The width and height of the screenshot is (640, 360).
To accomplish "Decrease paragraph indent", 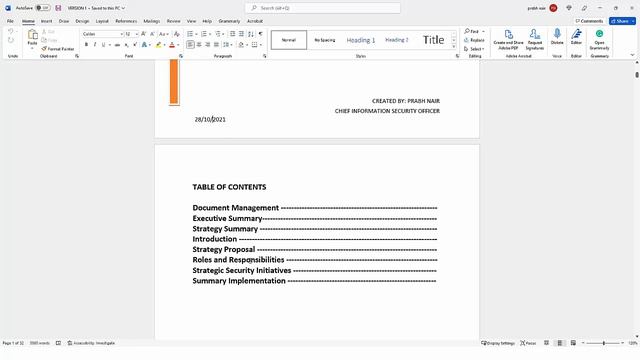I will pos(233,34).
